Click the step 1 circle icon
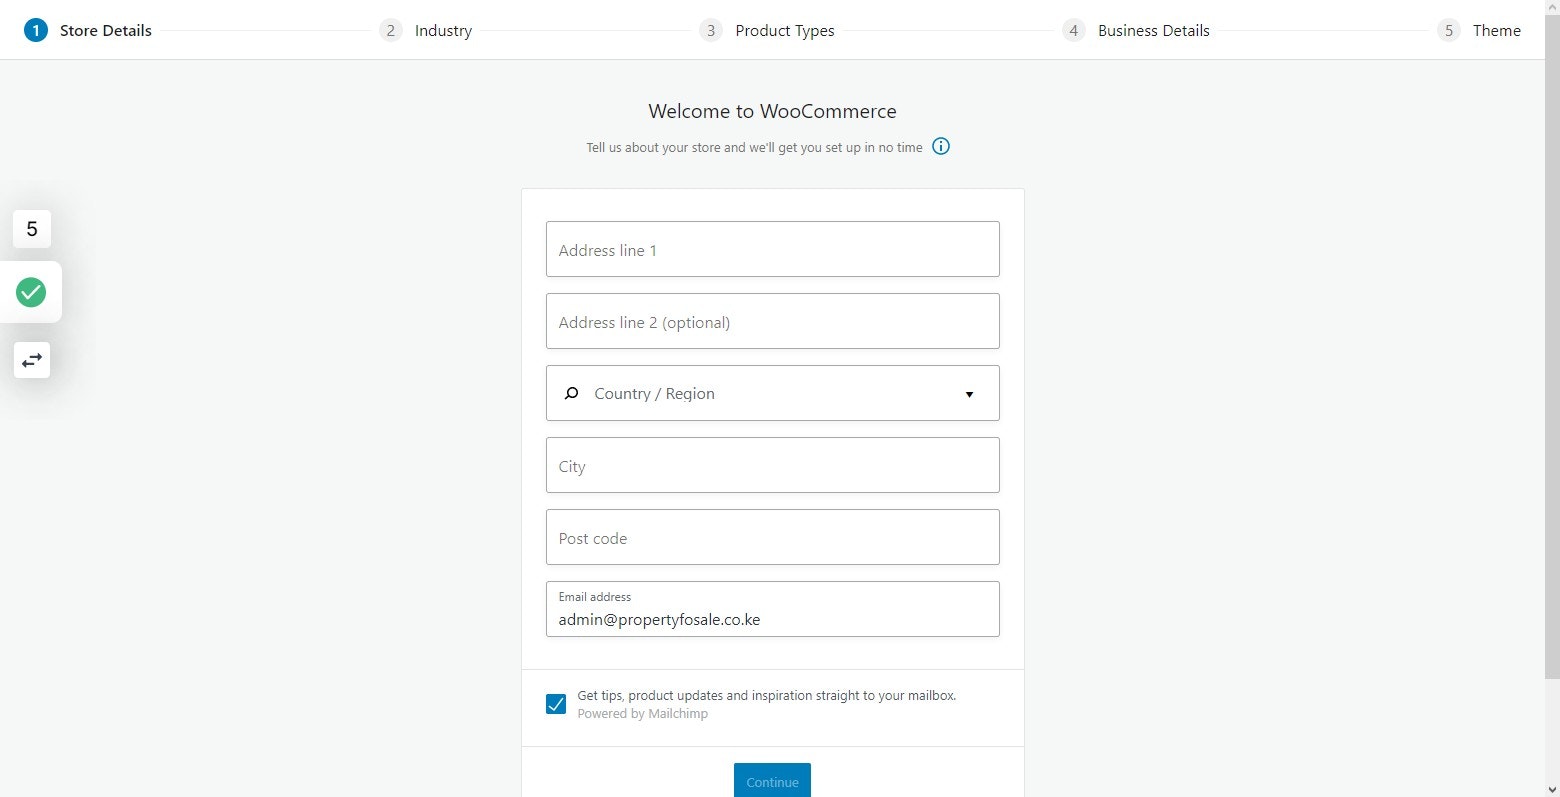The width and height of the screenshot is (1560, 797). 36,30
